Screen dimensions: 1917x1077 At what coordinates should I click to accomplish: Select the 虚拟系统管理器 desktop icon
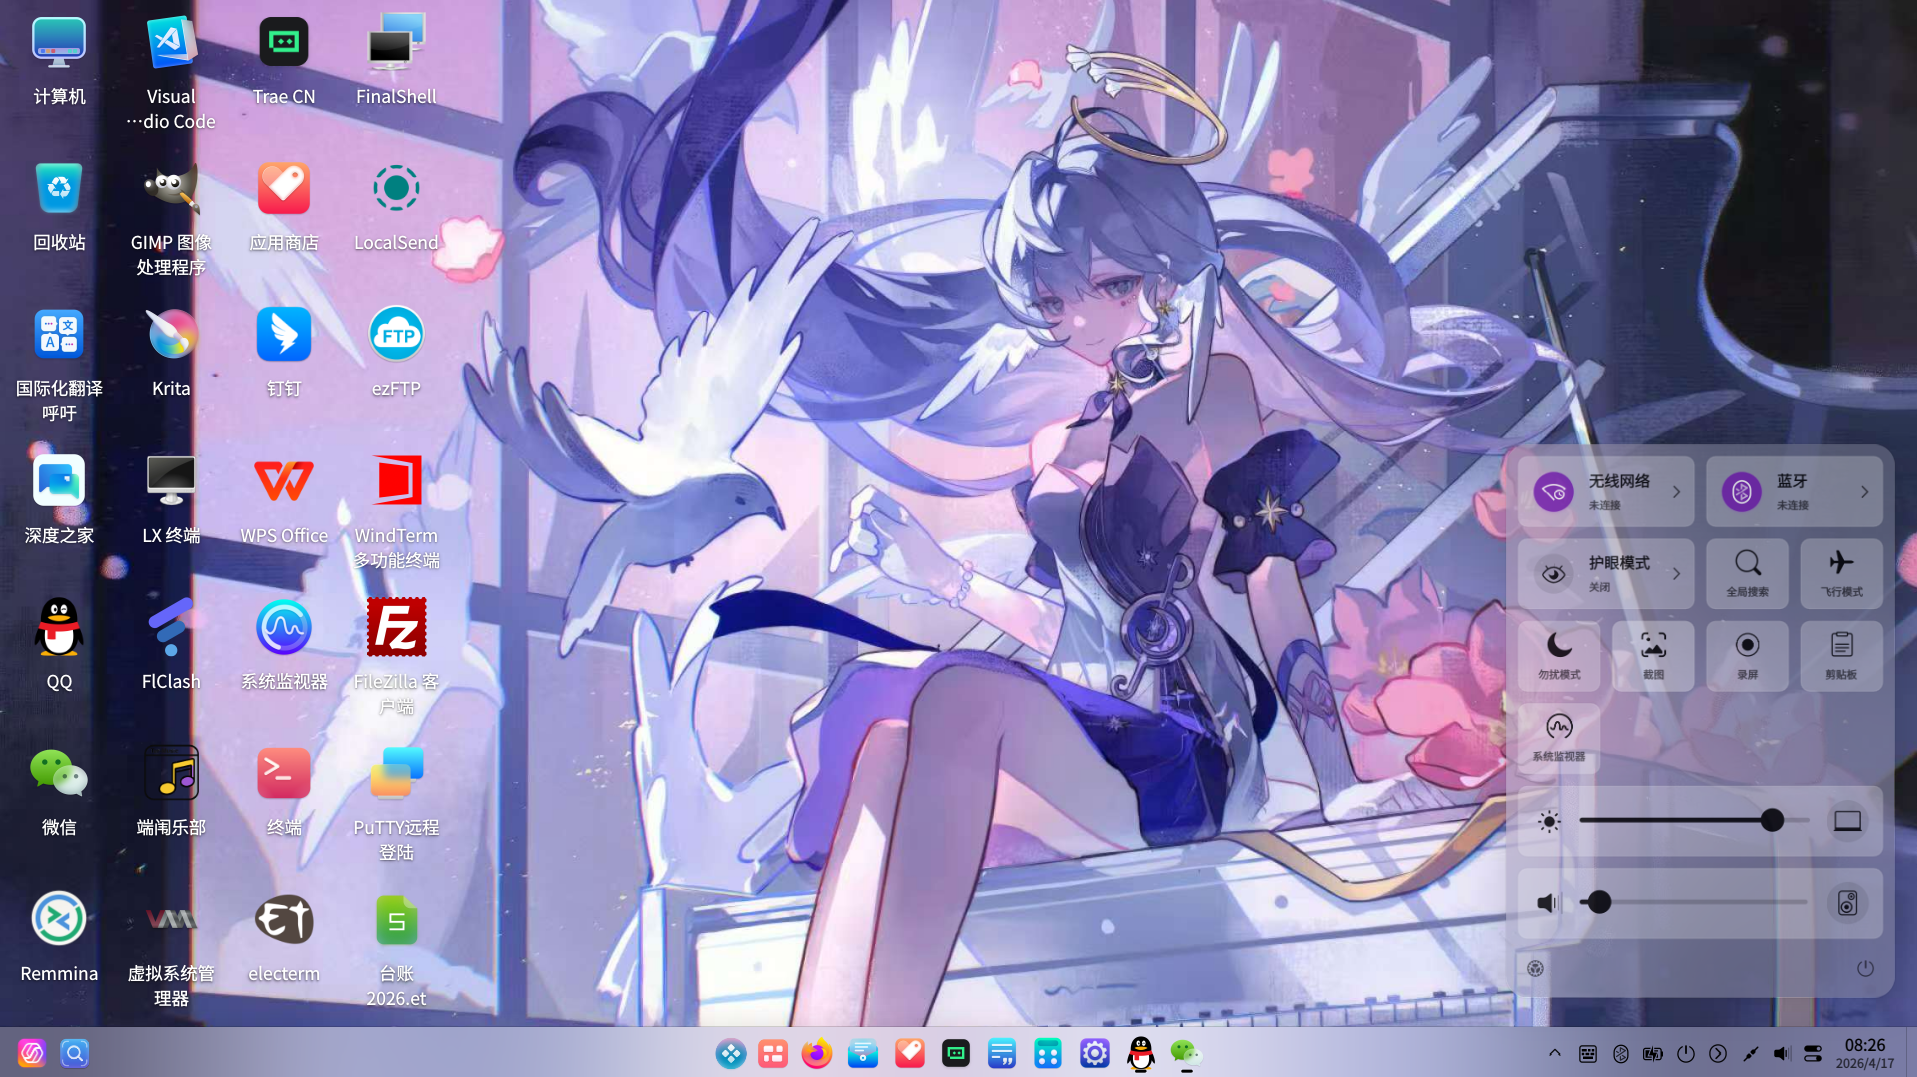tap(171, 919)
